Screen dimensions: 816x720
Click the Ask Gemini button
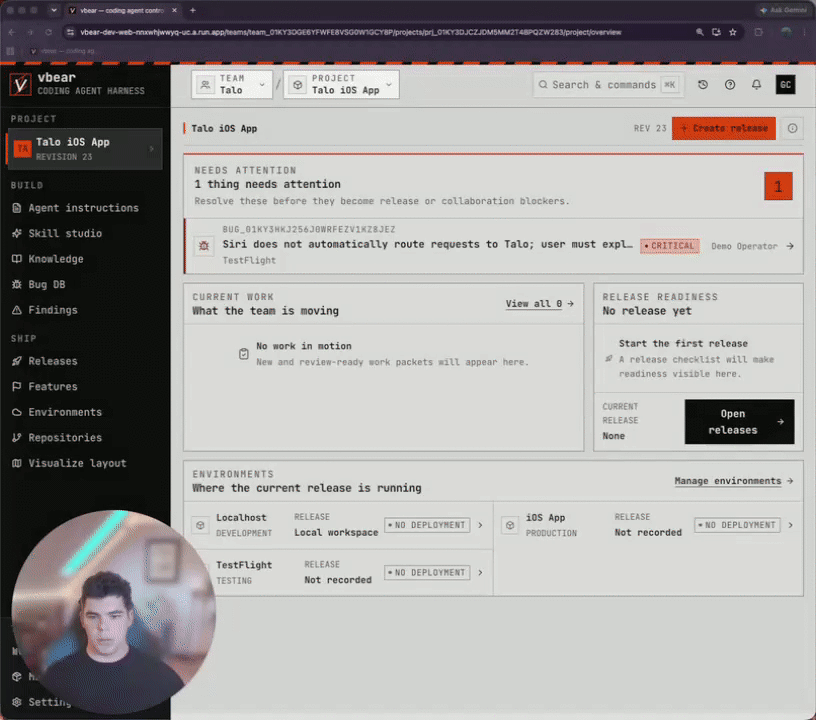coord(784,10)
